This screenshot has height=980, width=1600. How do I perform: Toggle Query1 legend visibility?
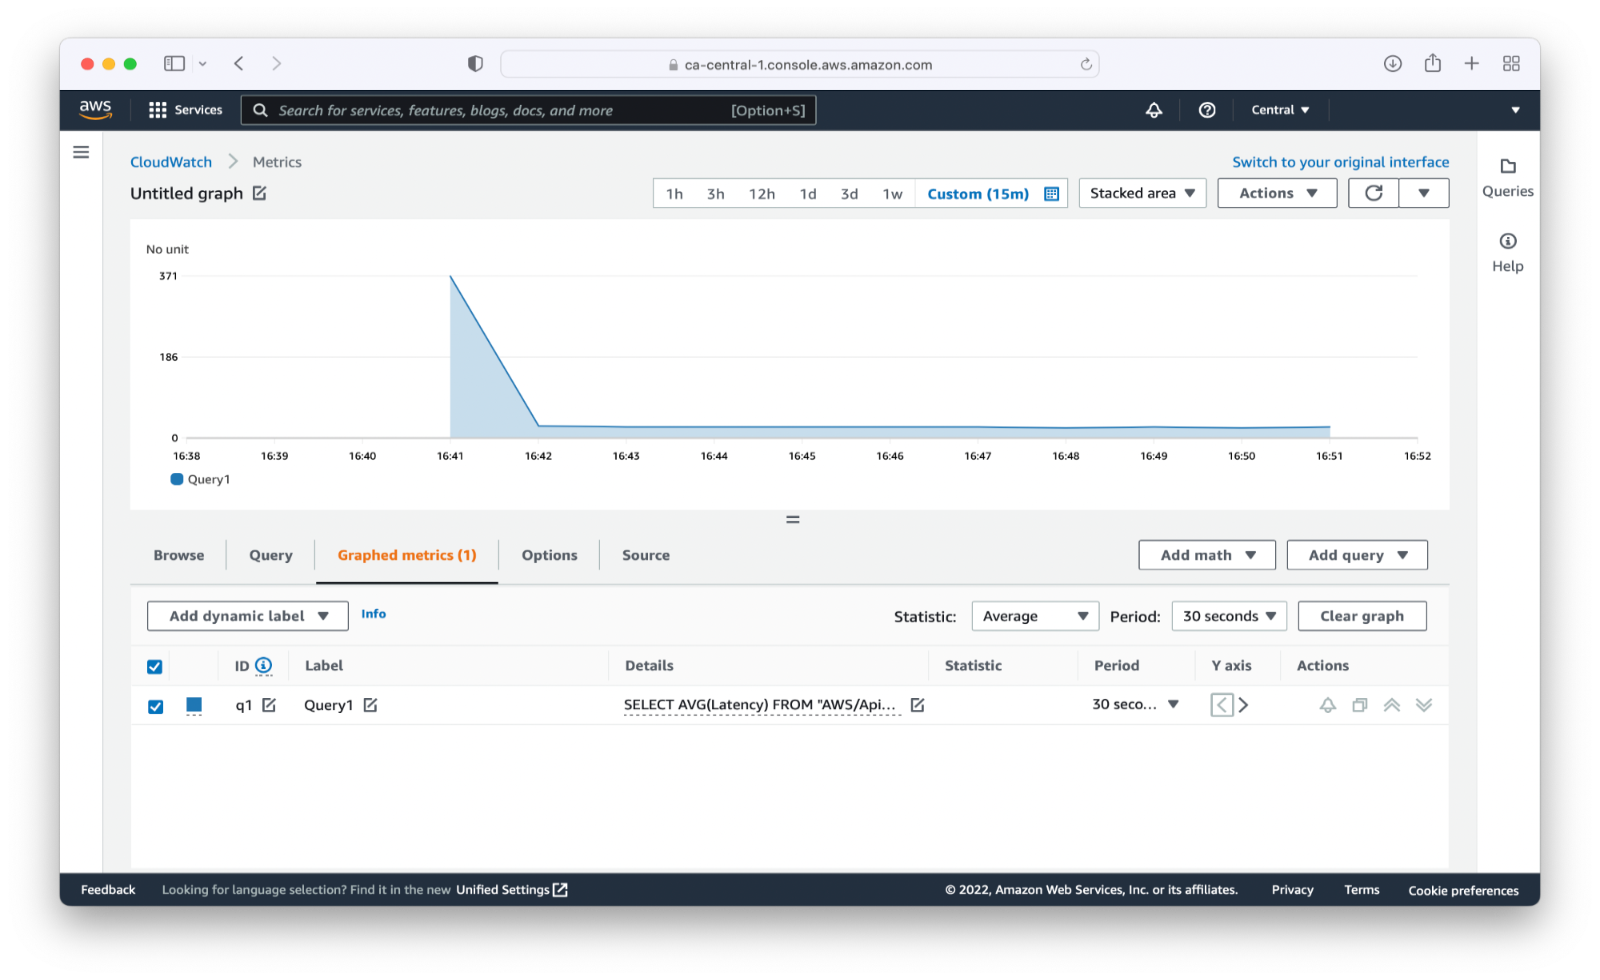(x=200, y=479)
